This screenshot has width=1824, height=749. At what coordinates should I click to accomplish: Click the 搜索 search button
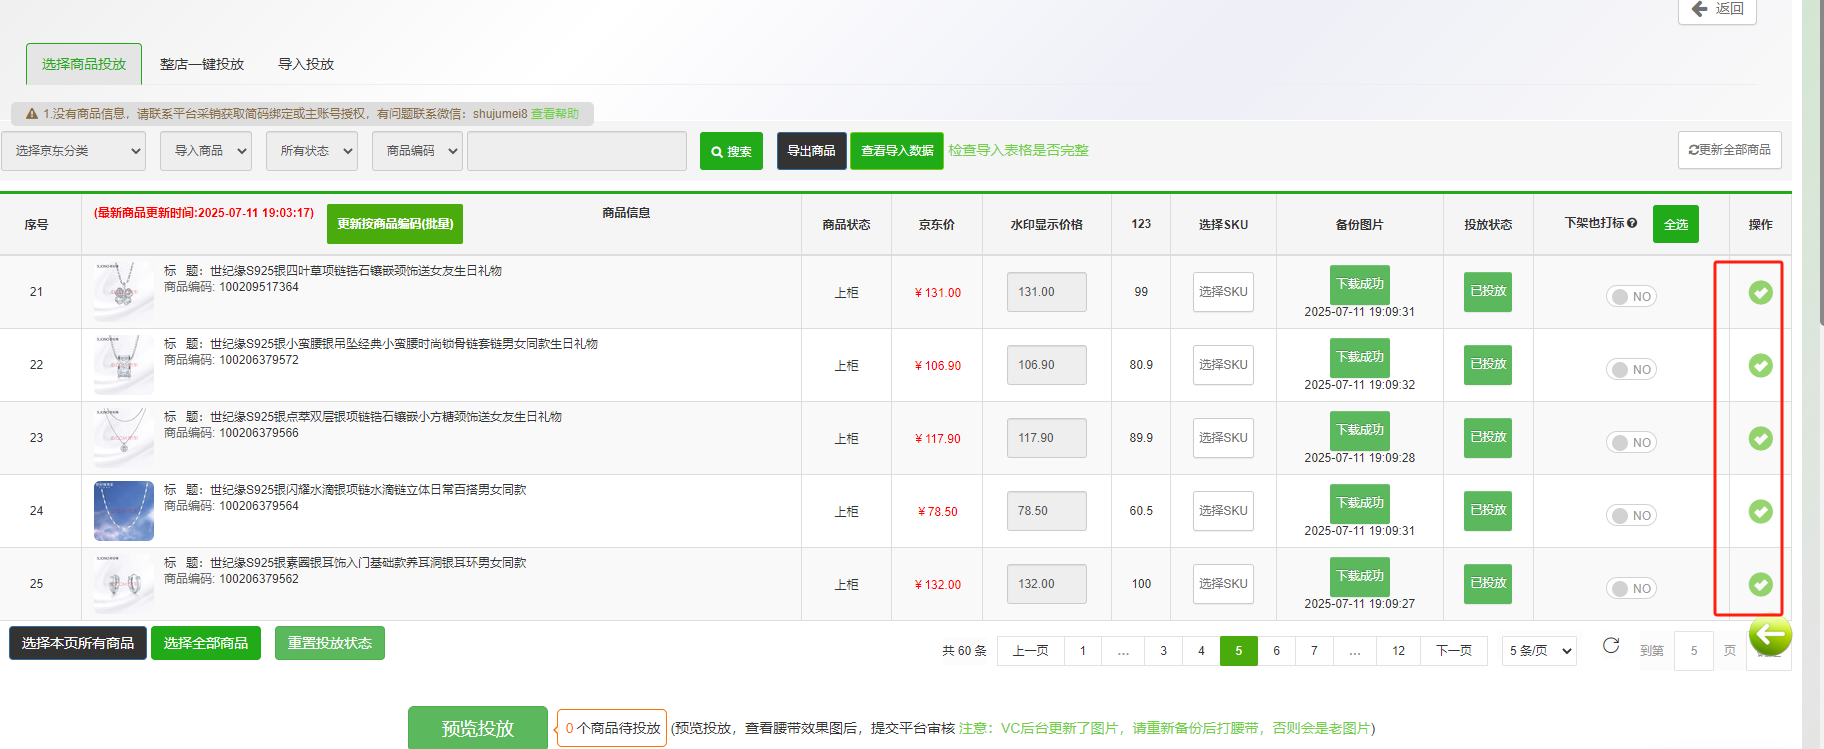pos(731,151)
